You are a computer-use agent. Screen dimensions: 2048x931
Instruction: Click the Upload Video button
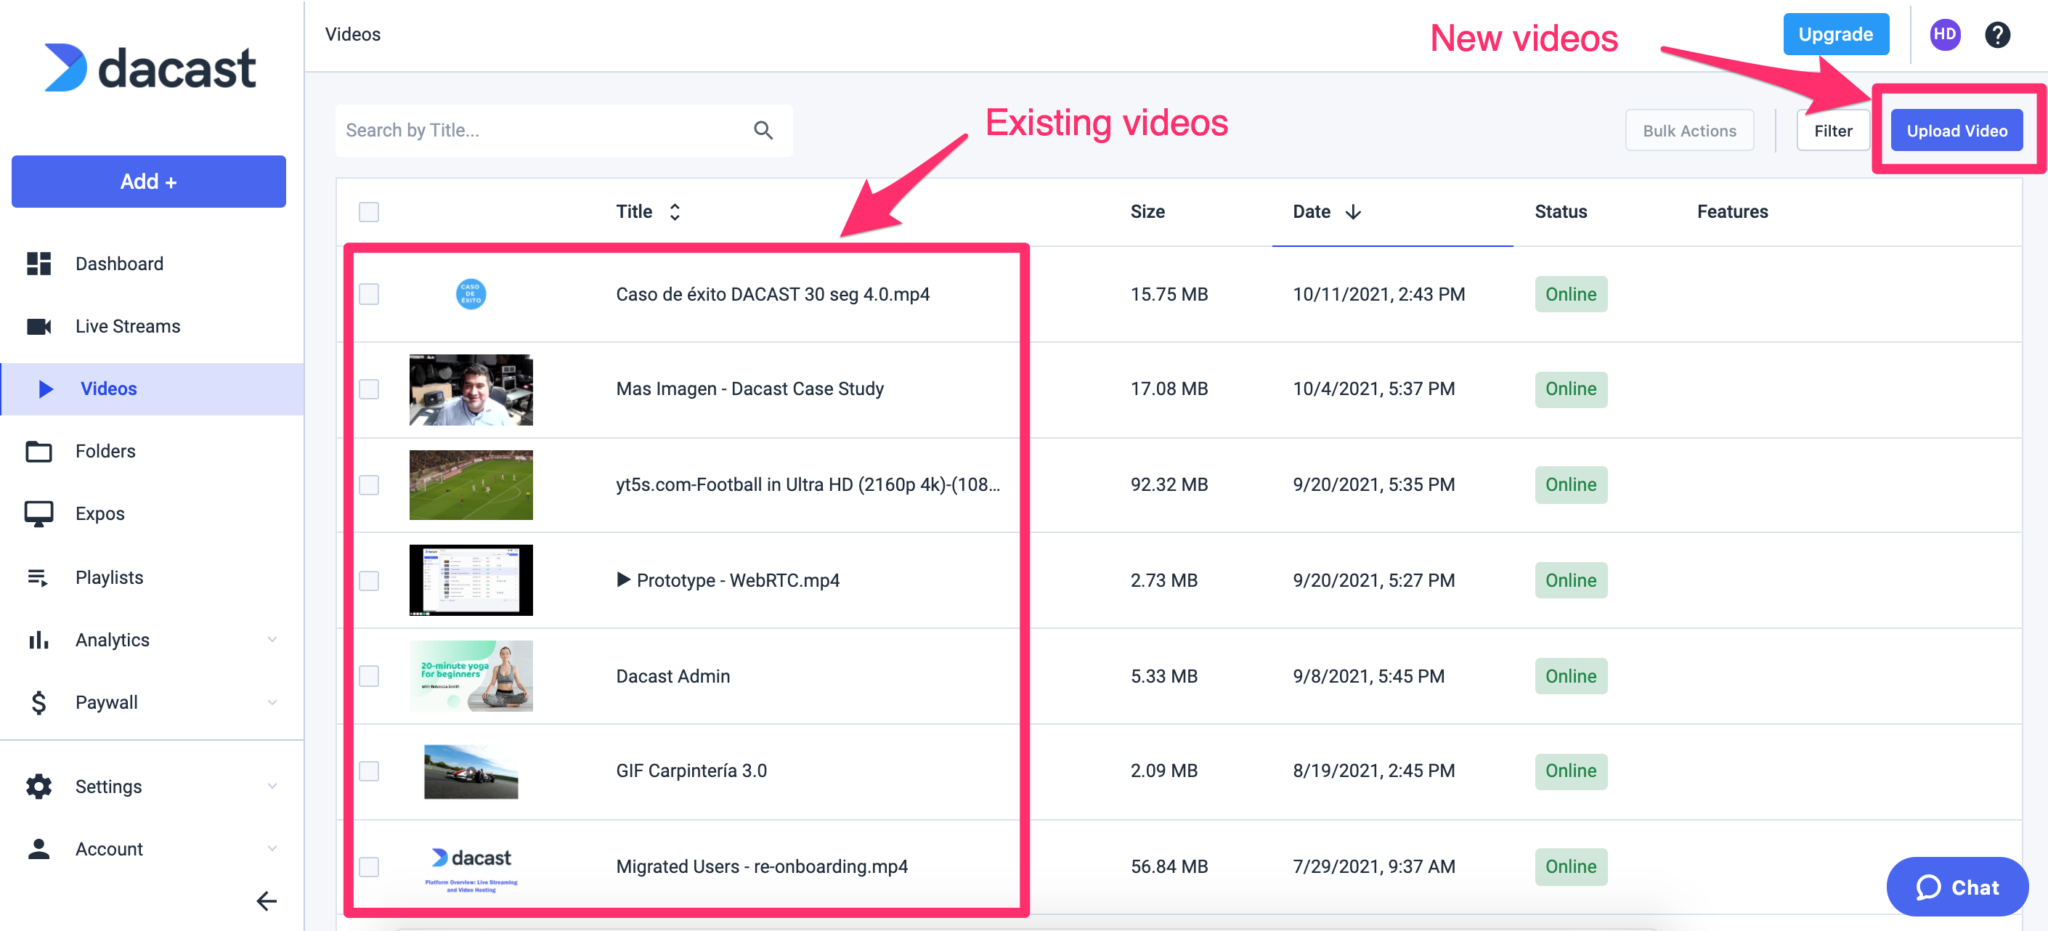coord(1956,130)
